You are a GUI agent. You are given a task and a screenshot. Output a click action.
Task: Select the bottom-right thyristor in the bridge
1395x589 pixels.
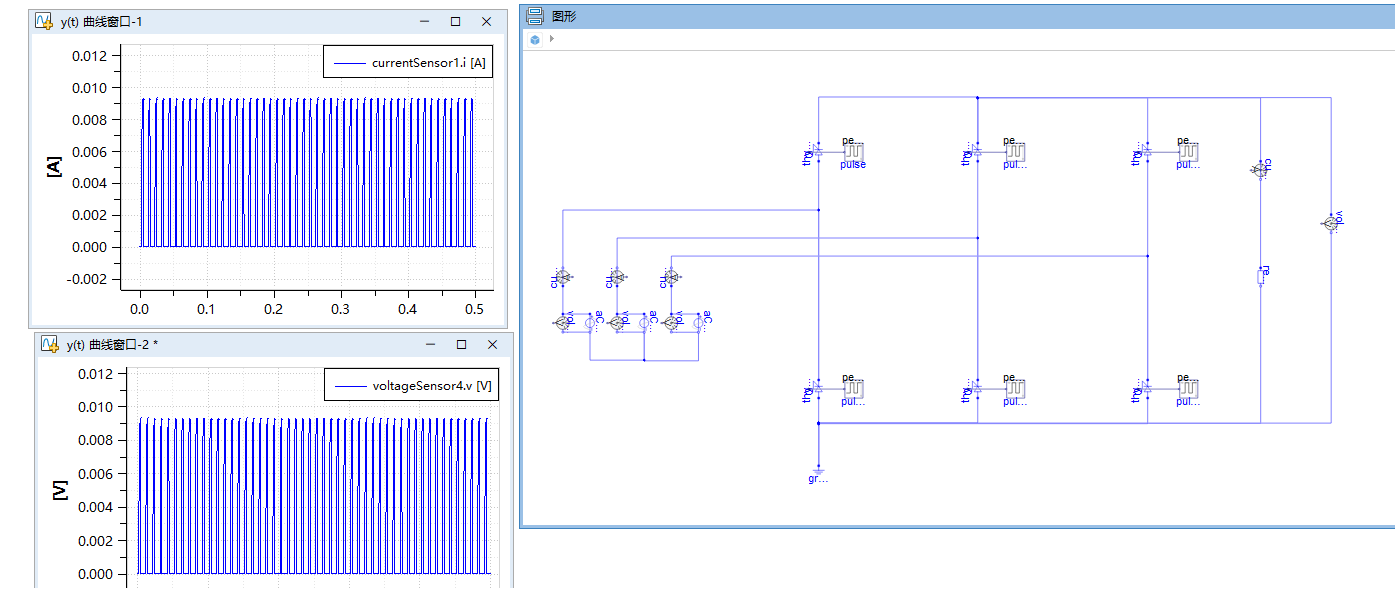point(1147,389)
